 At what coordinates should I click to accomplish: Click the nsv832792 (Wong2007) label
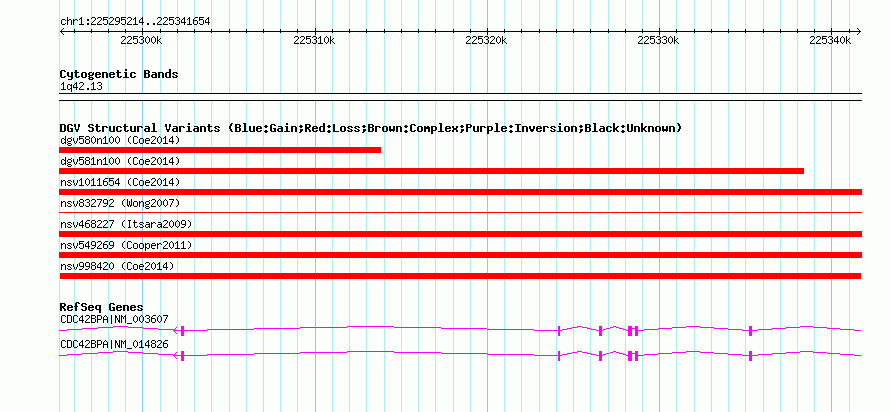120,203
